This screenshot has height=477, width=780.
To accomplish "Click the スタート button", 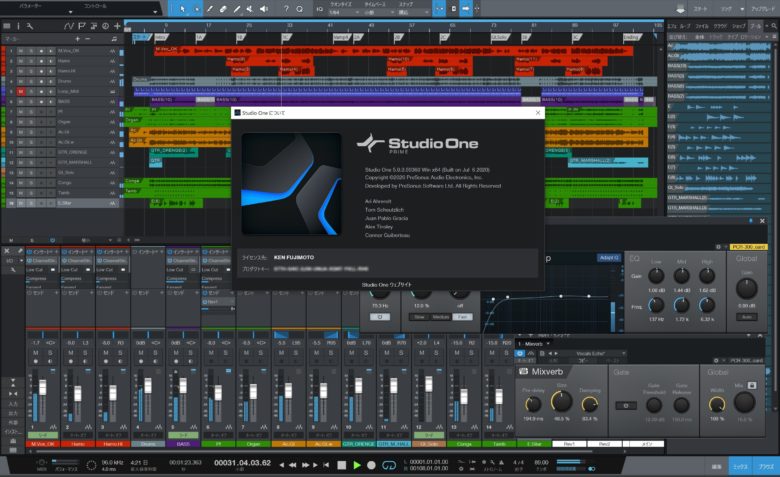I will 701,9.
